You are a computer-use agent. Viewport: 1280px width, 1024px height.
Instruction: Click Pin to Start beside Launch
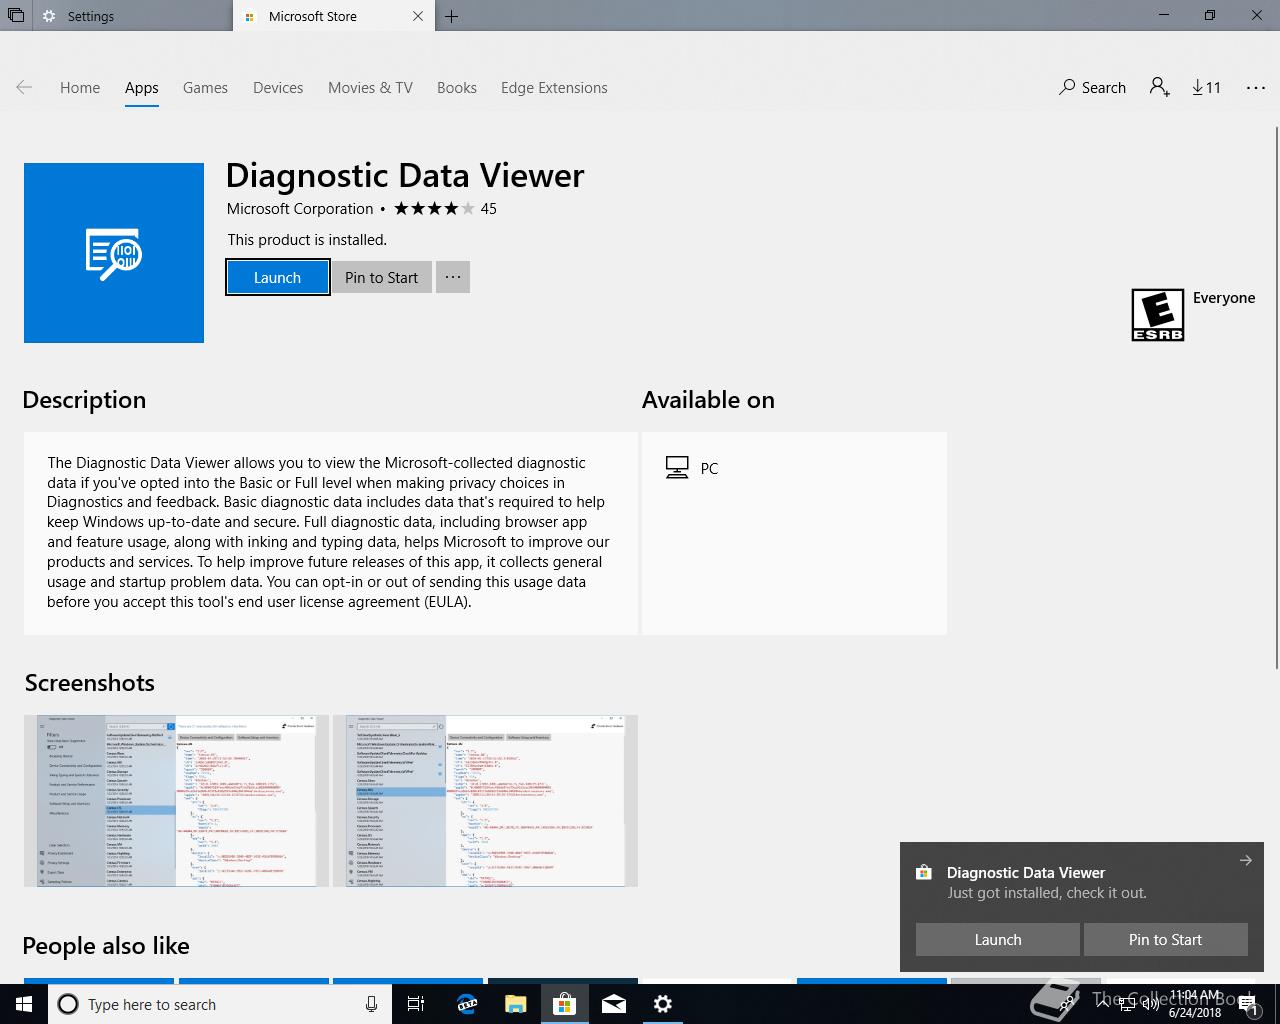coord(381,277)
